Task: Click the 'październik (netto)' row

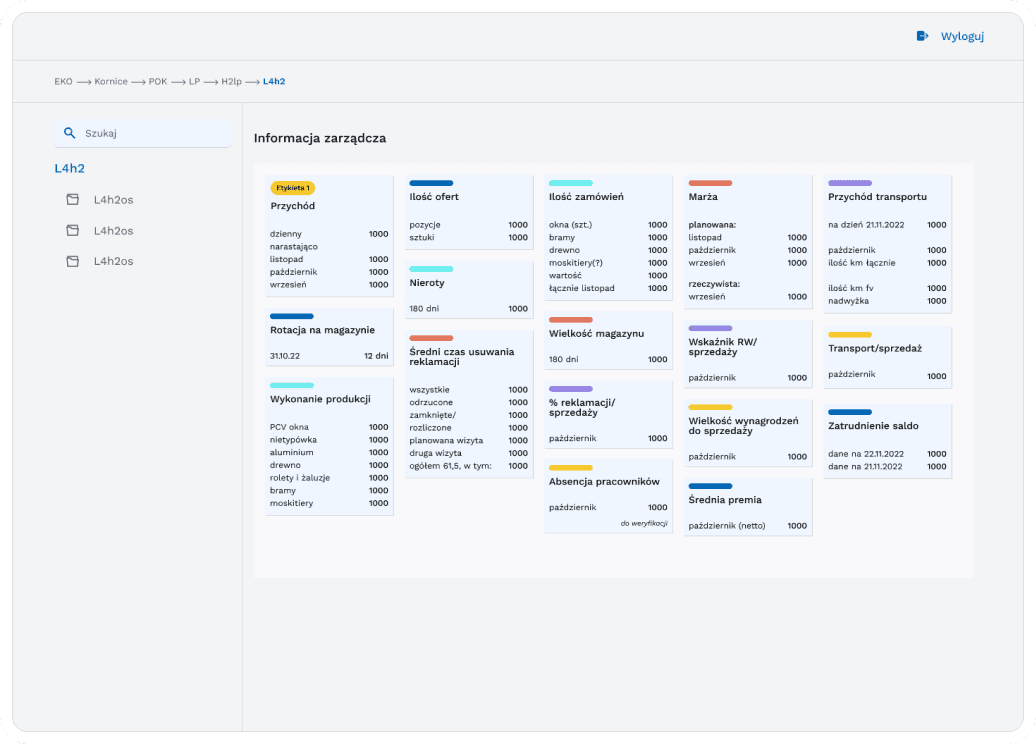Action: (x=747, y=526)
